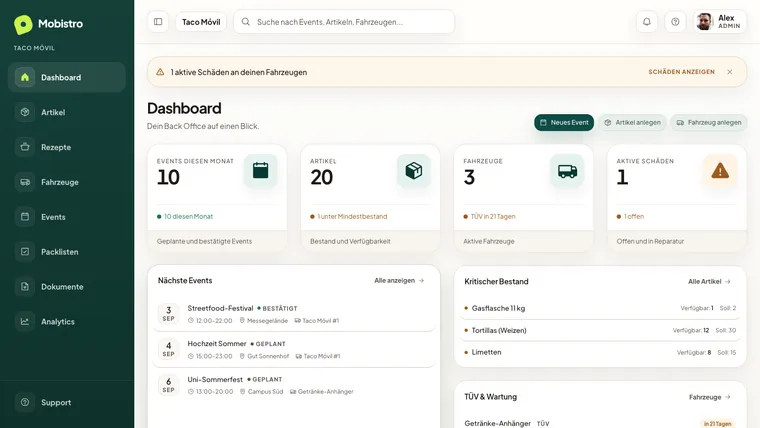Select Tortillas (Weizen) stock row
This screenshot has width=760, height=428.
pyautogui.click(x=600, y=331)
